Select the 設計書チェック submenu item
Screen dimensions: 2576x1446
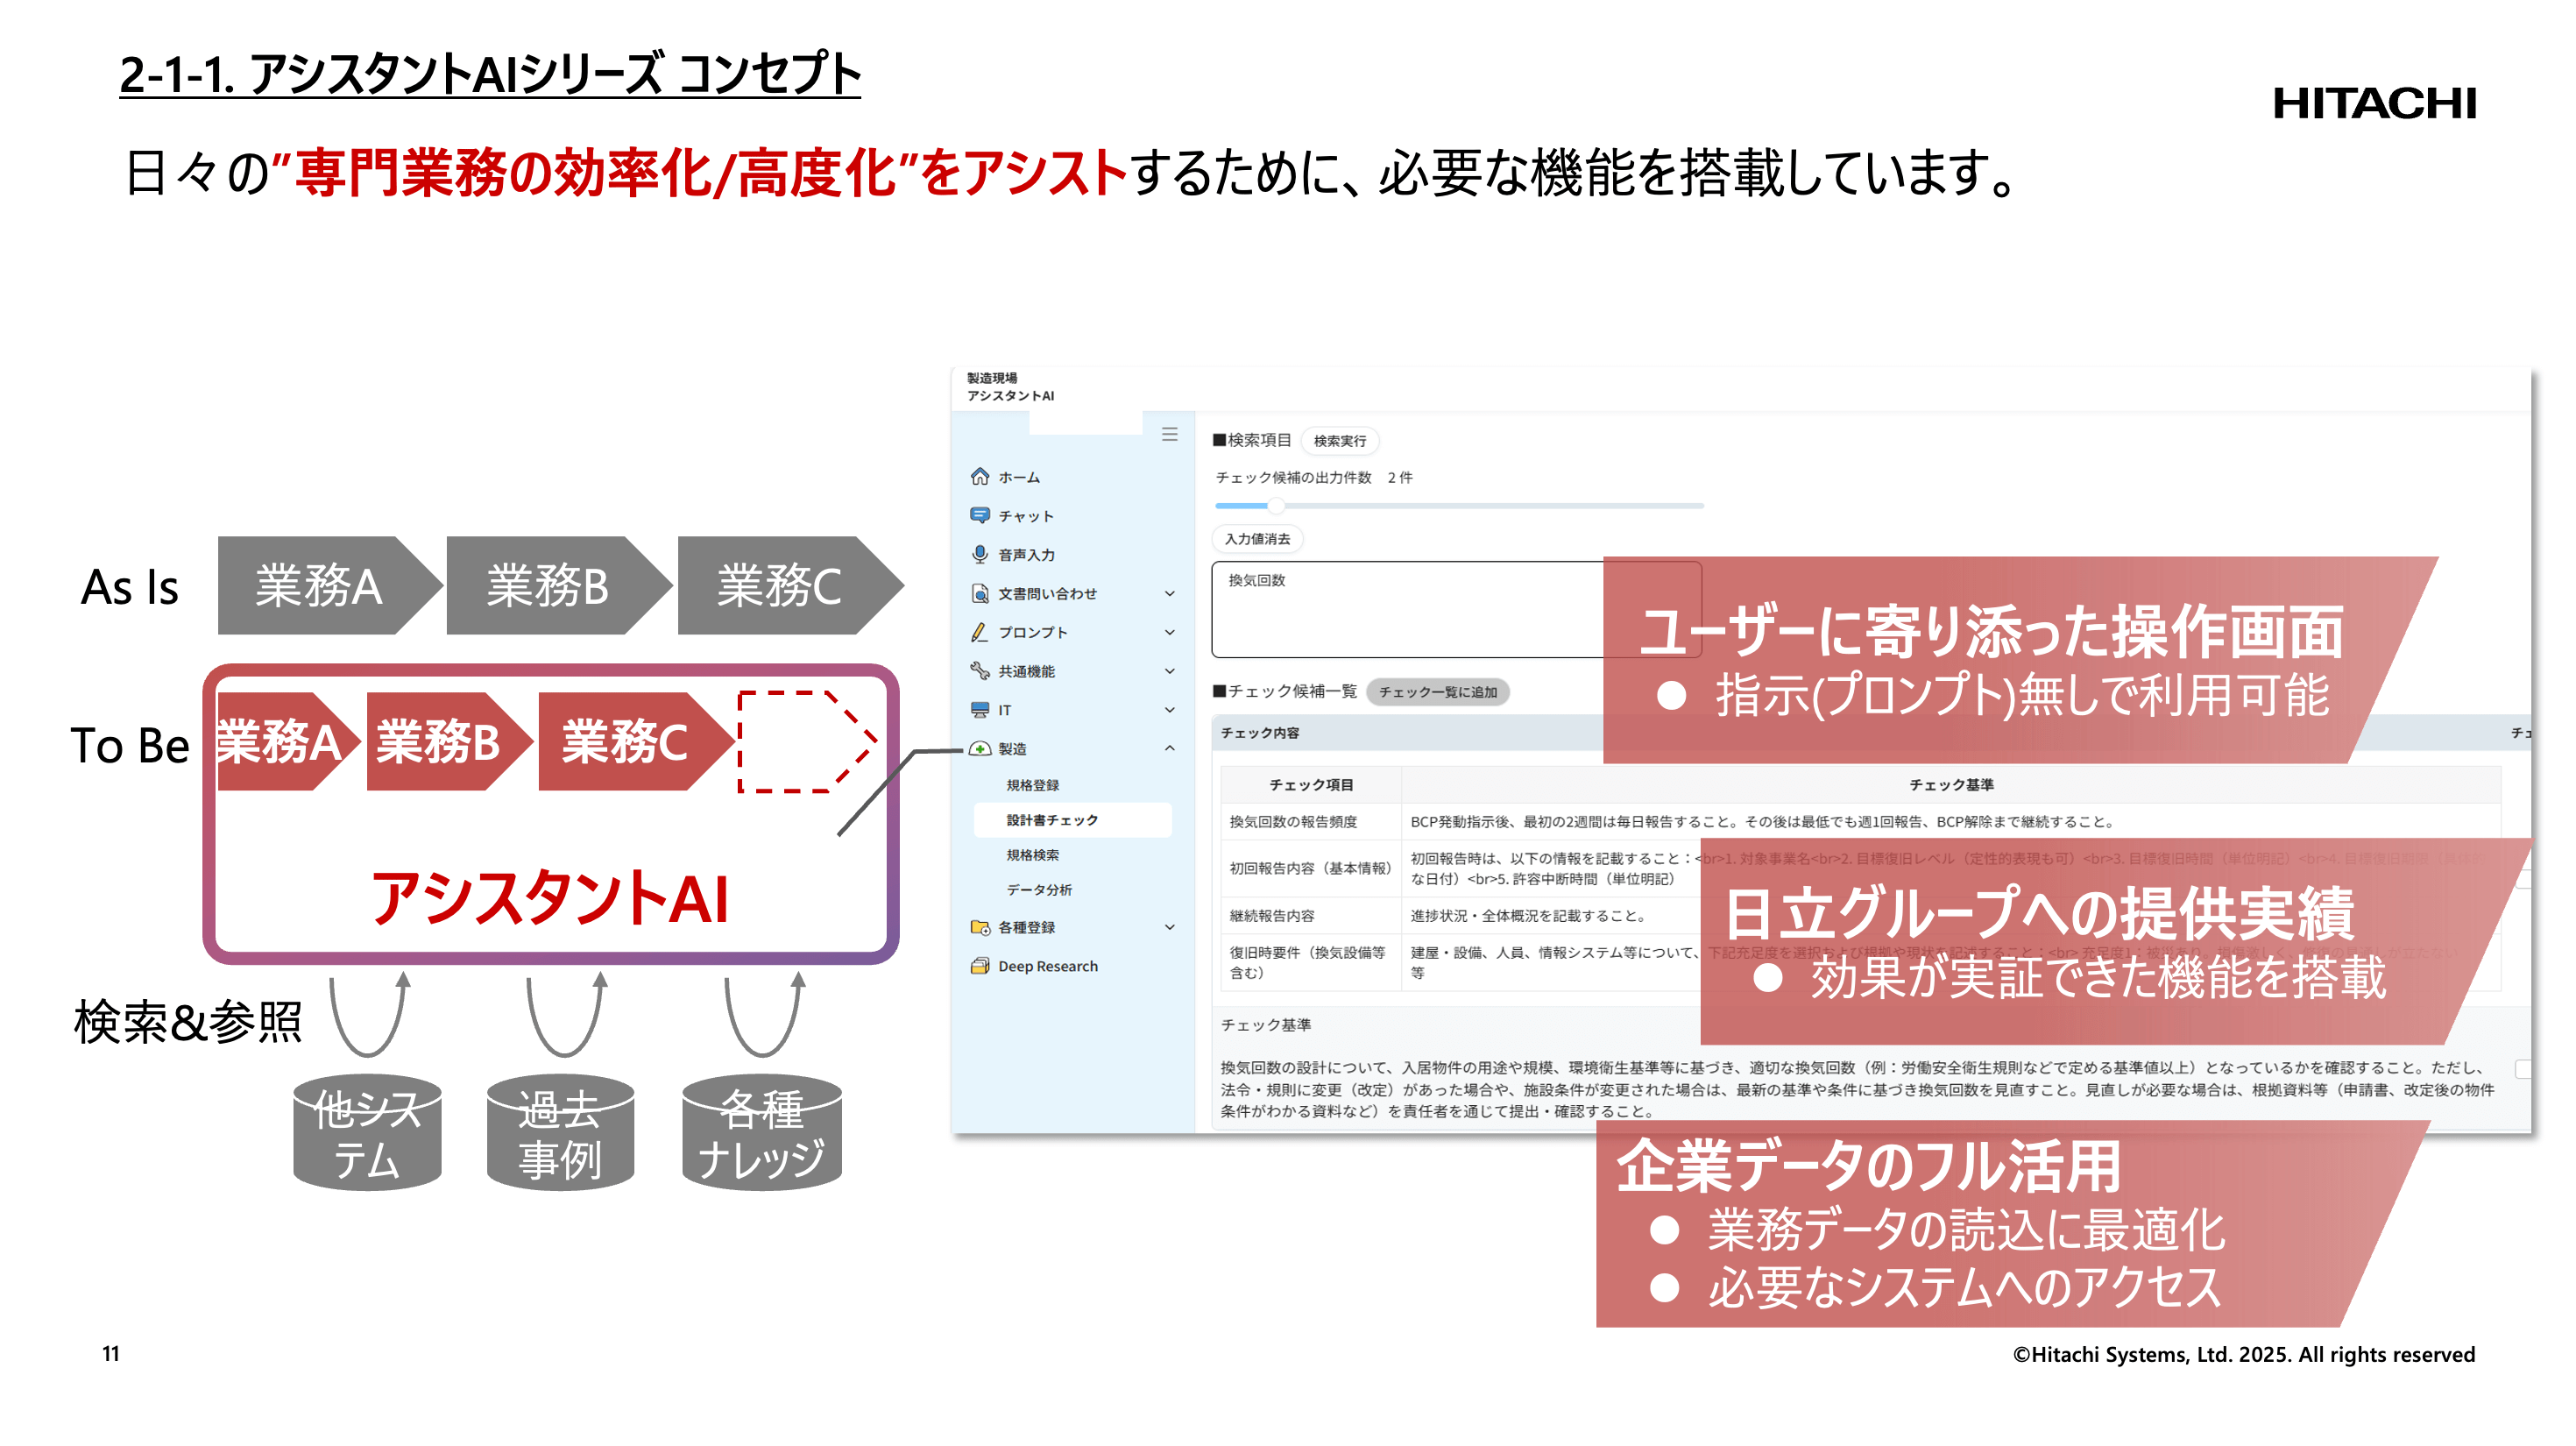(x=1072, y=820)
